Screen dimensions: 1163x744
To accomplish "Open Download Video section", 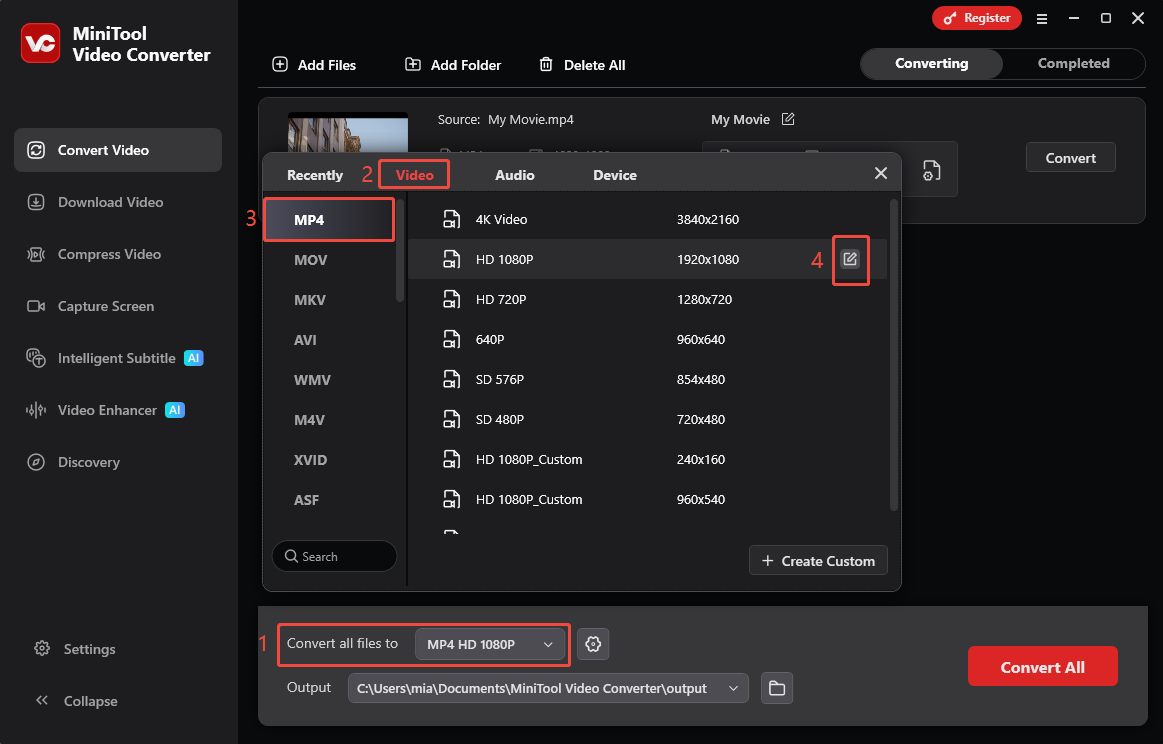I will pos(118,202).
